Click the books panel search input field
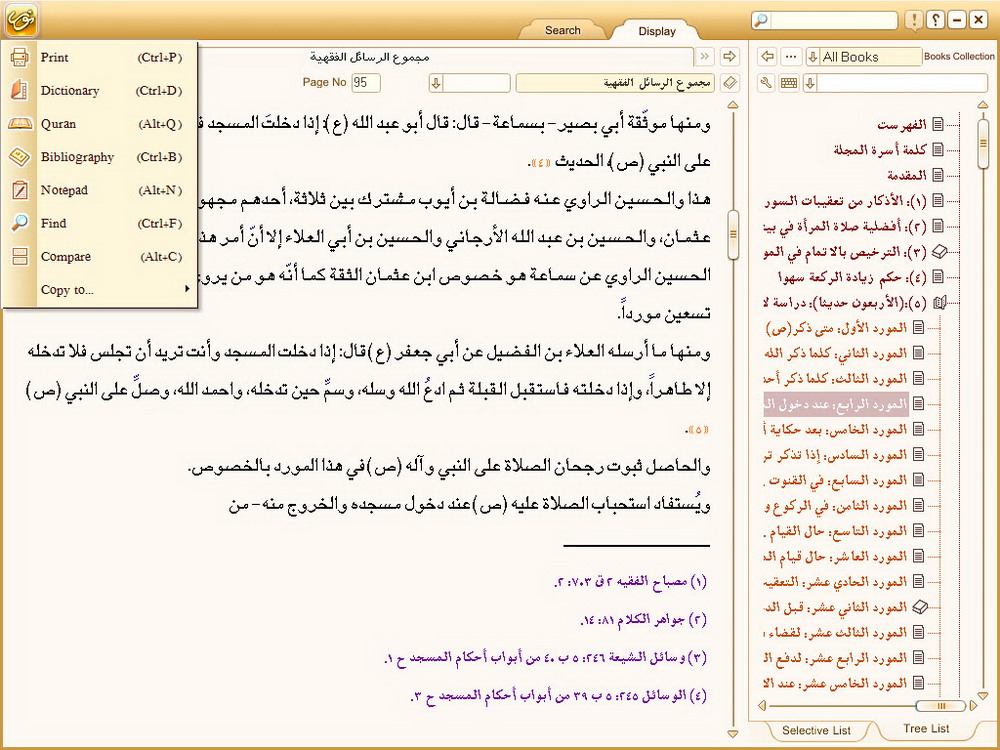The width and height of the screenshot is (1000, 750). coord(902,83)
